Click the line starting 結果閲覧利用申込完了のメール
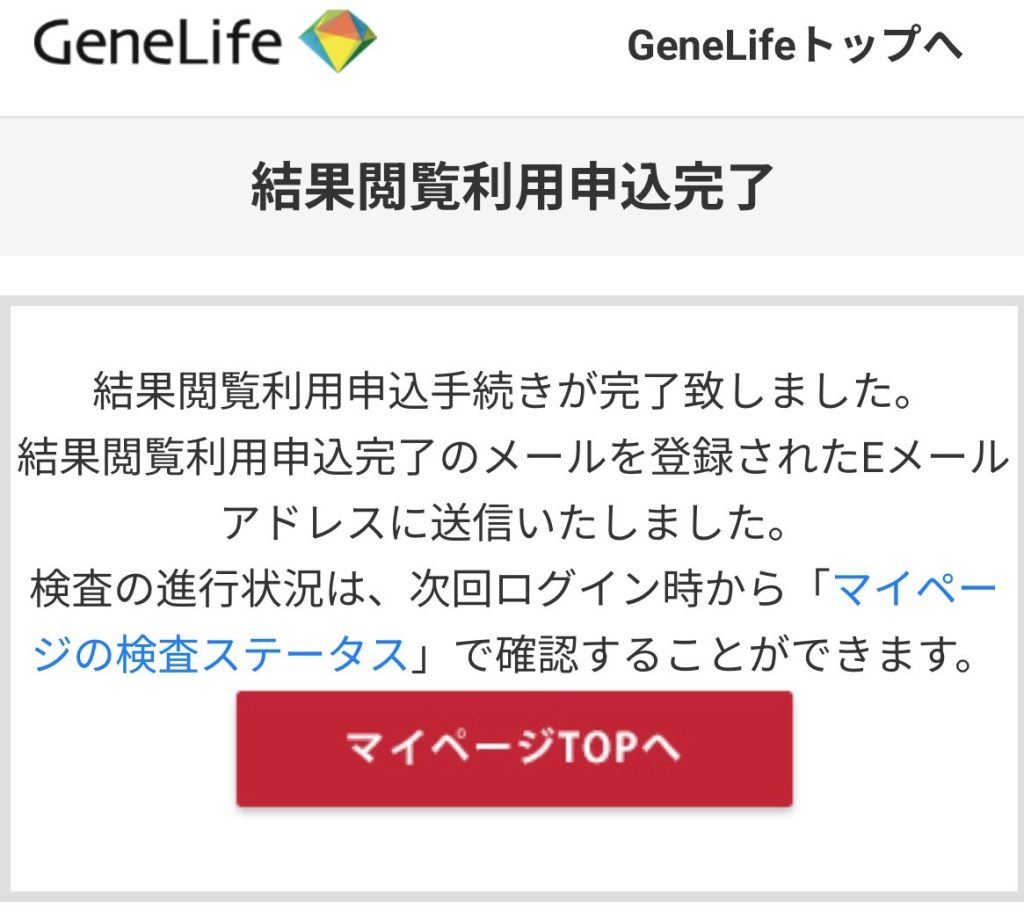The width and height of the screenshot is (1024, 916). 512,458
